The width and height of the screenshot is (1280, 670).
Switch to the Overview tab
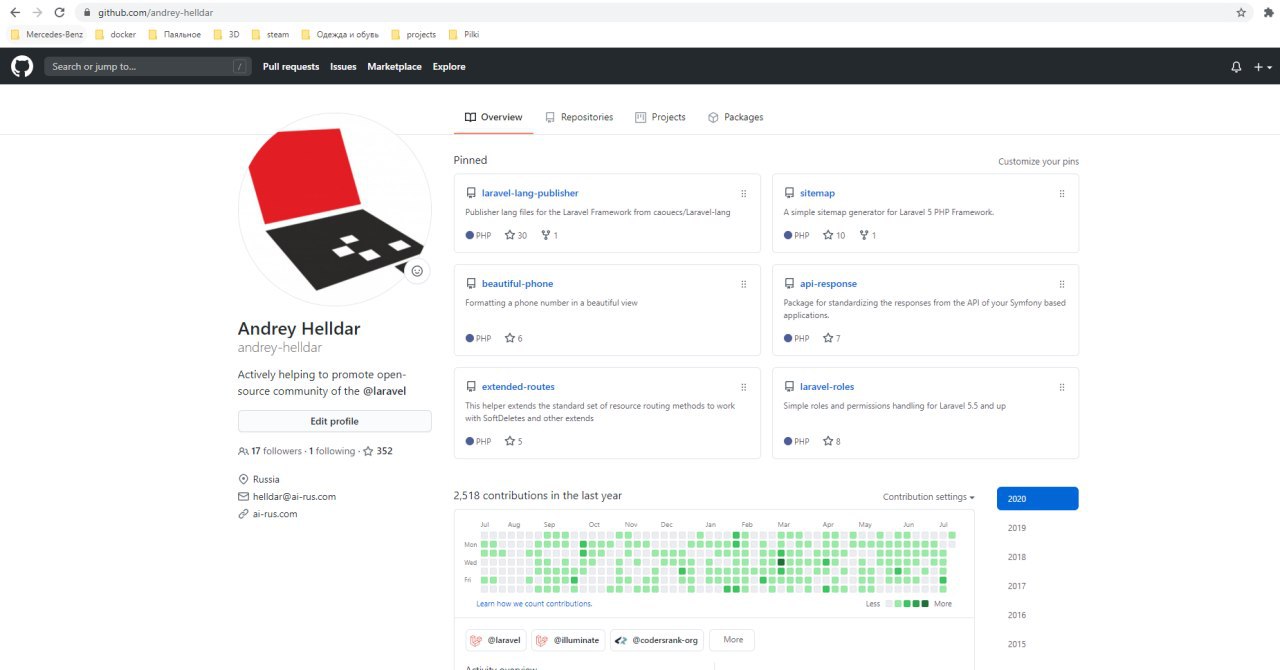493,117
